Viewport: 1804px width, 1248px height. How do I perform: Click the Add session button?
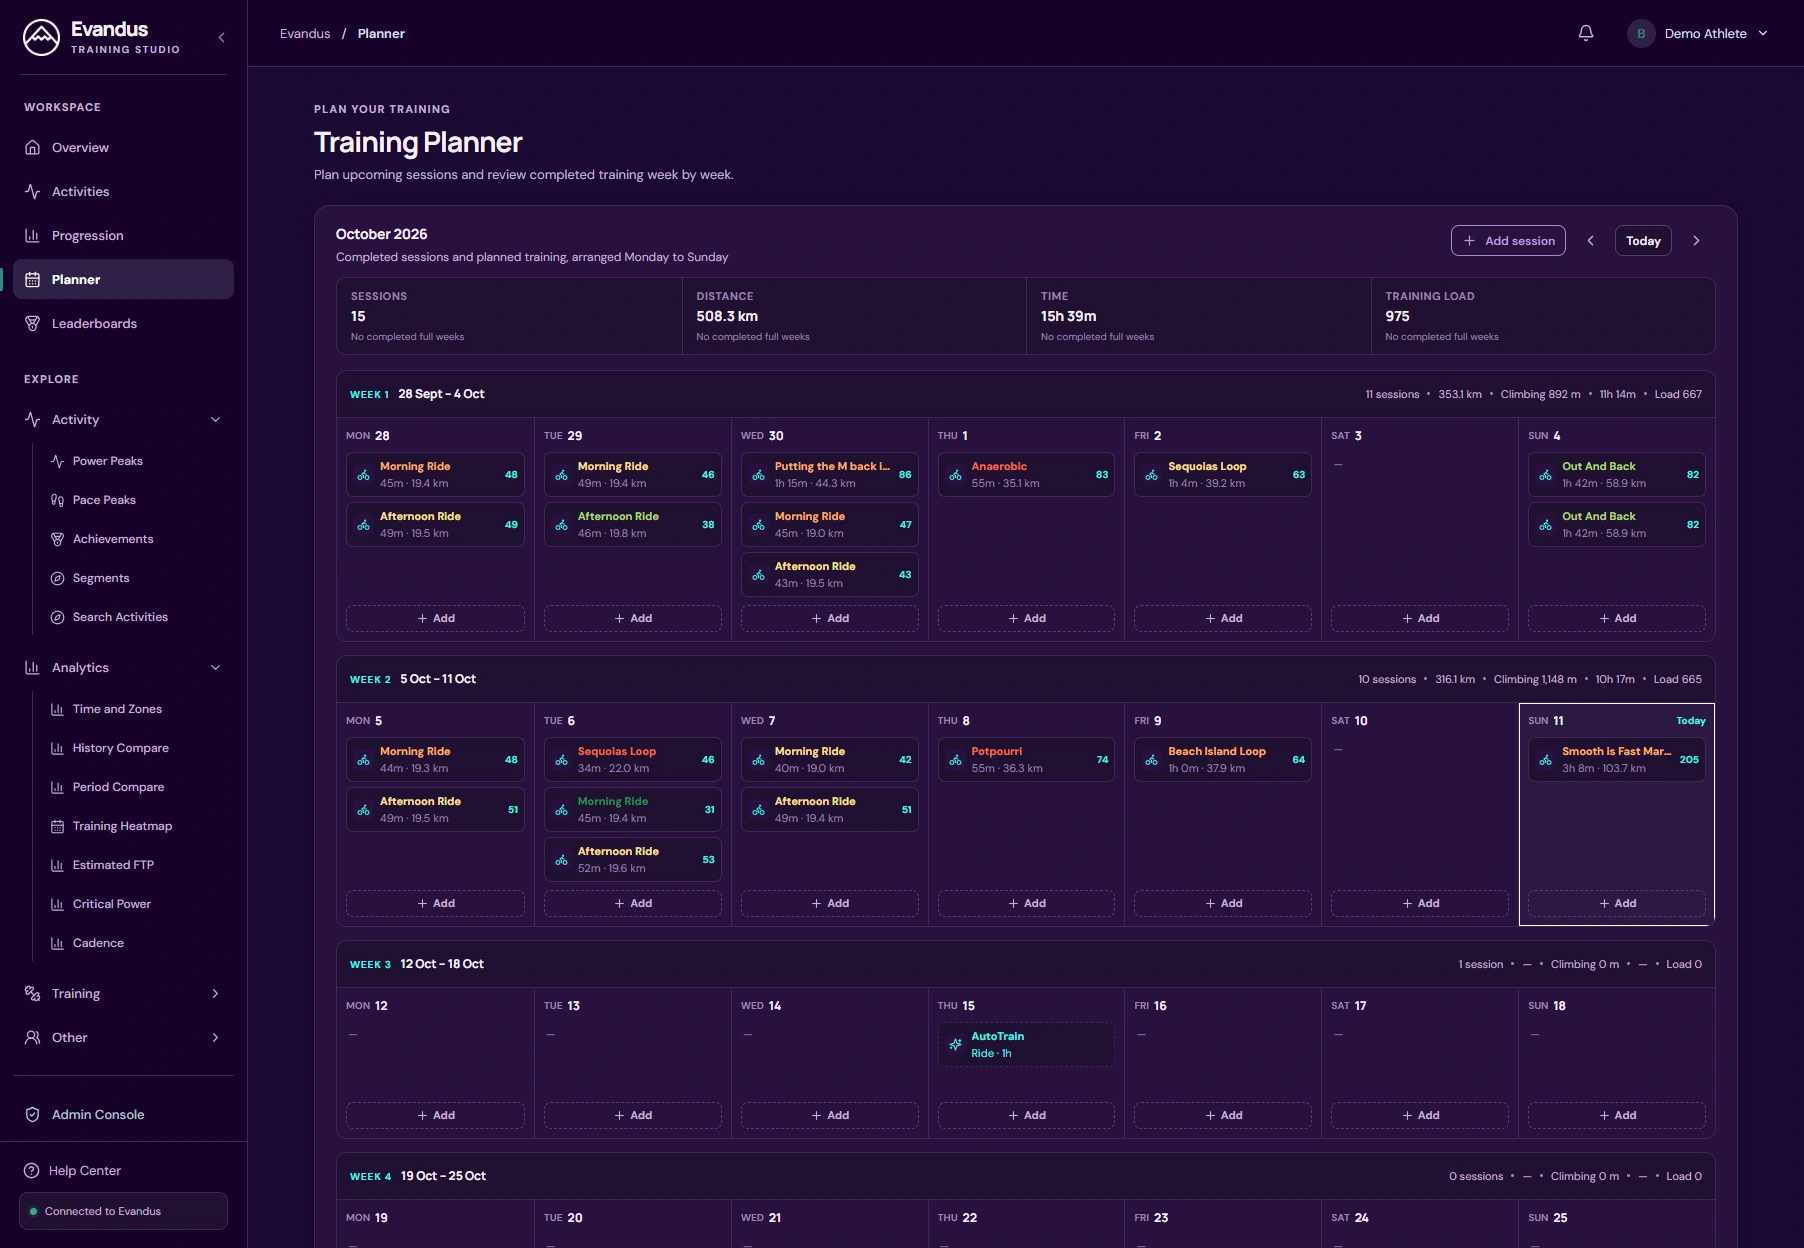pos(1508,240)
